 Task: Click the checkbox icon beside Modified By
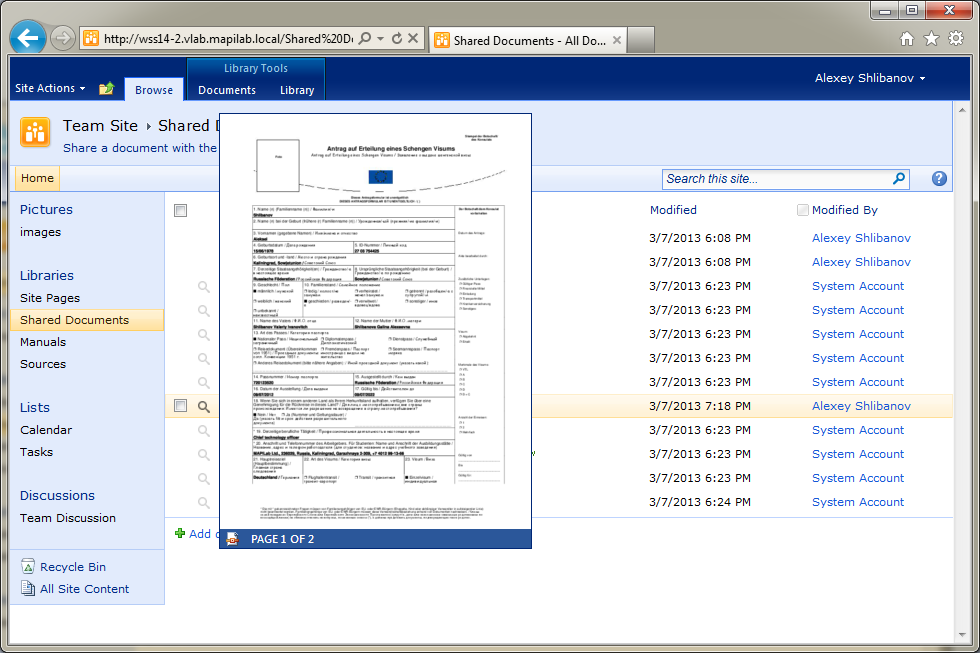point(803,210)
